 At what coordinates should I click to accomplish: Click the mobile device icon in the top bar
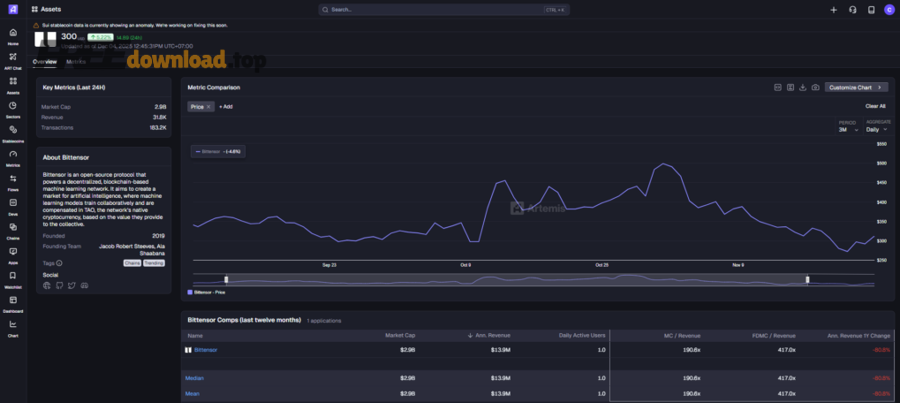click(x=871, y=10)
